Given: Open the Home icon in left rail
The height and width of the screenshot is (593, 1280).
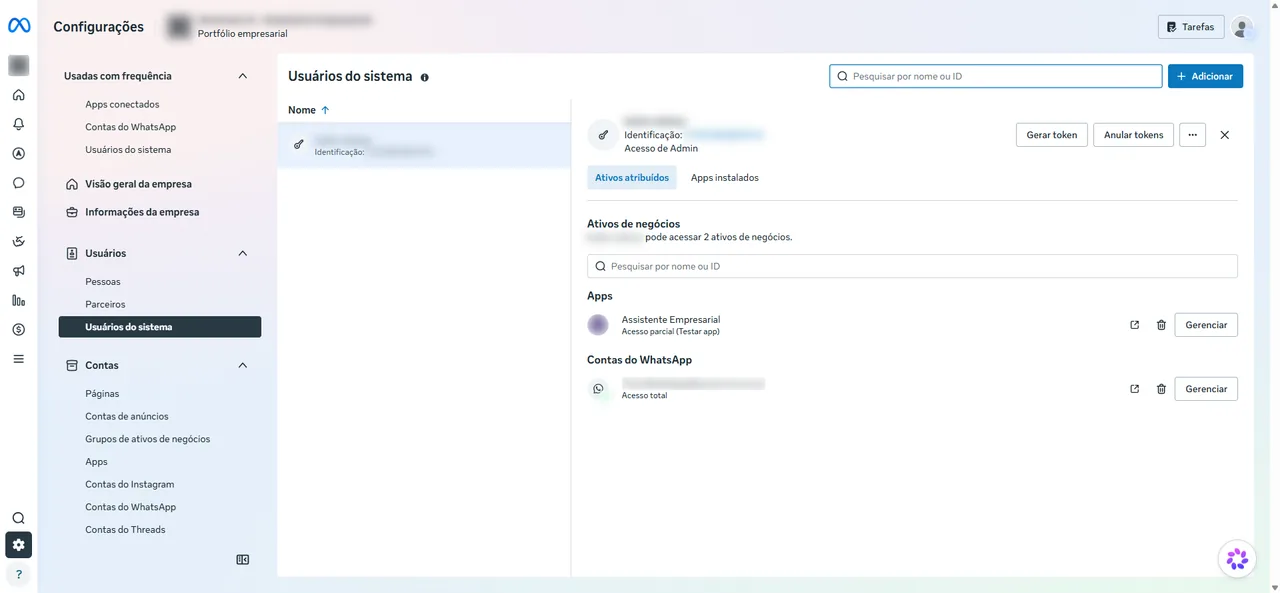Looking at the screenshot, I should (18, 95).
